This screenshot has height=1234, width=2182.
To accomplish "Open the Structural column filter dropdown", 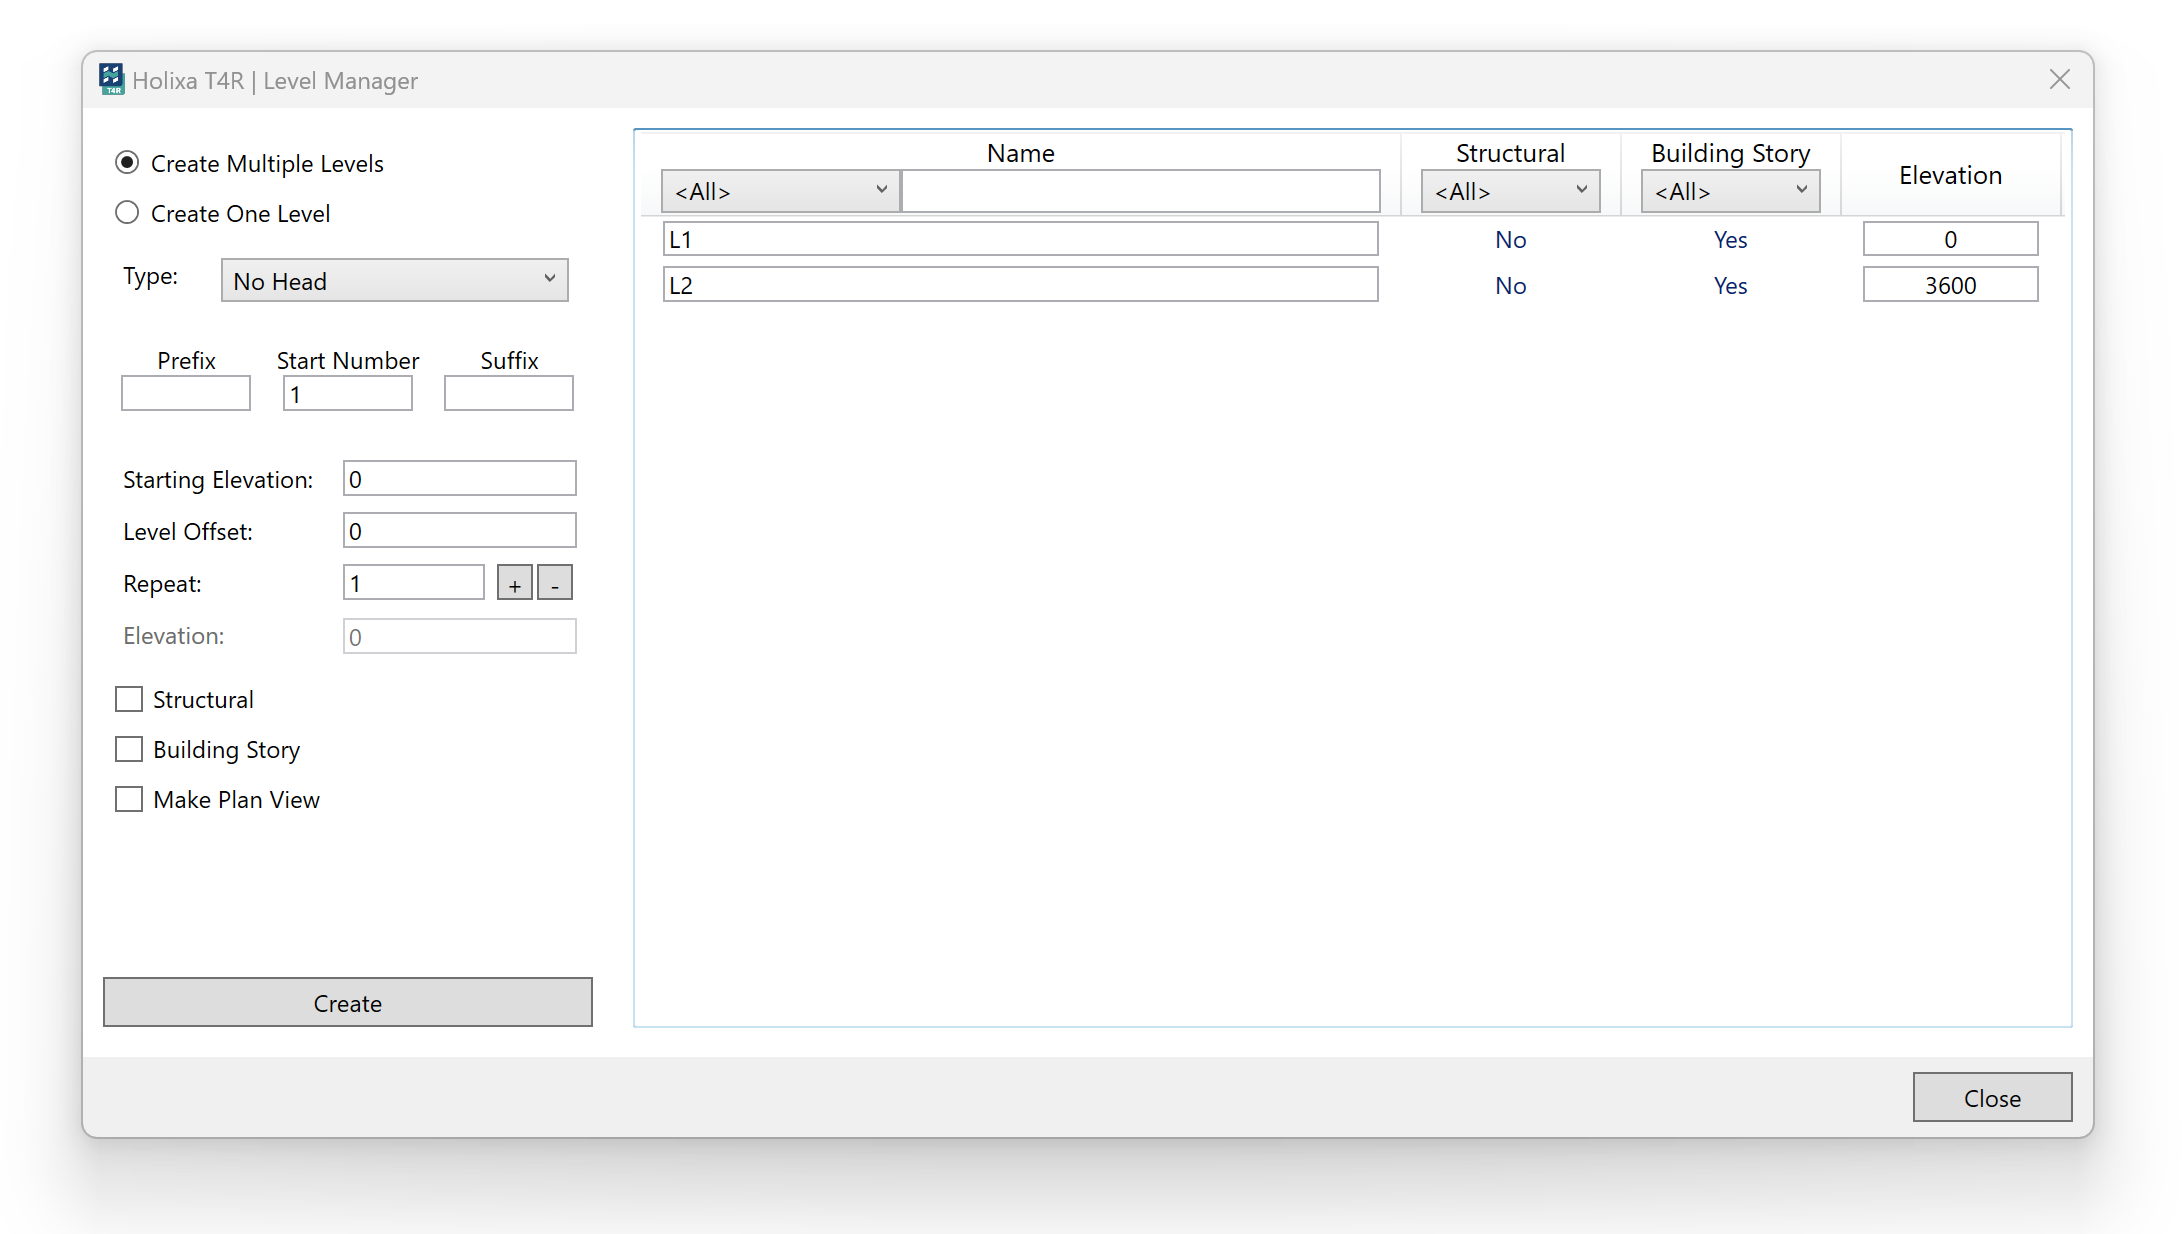I will (1510, 191).
